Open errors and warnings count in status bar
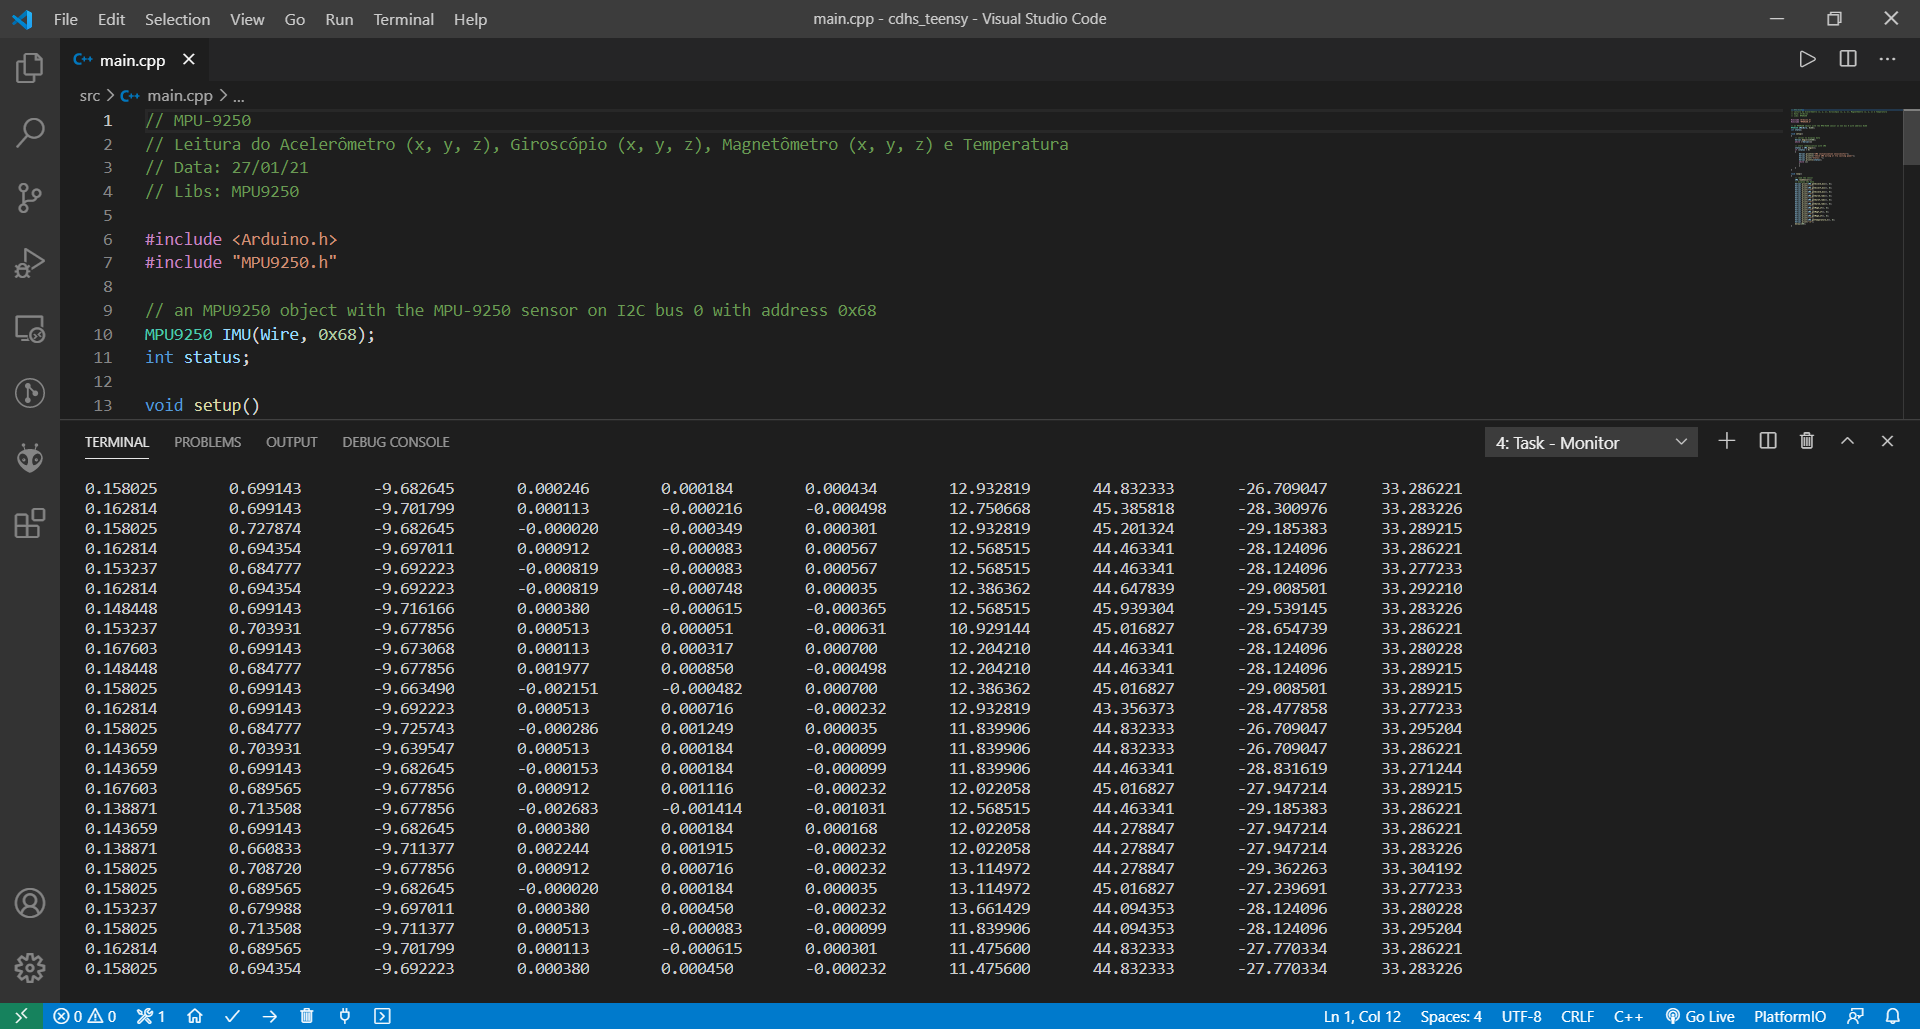This screenshot has height=1029, width=1920. (x=85, y=1016)
